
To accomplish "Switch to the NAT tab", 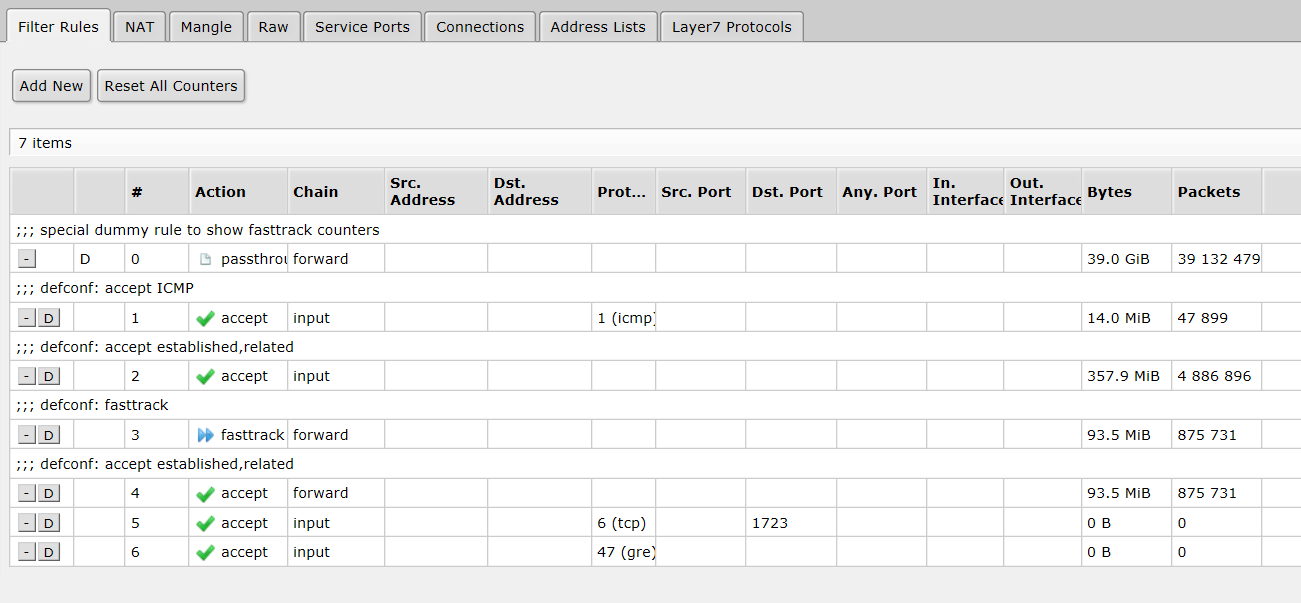I will click(x=140, y=27).
